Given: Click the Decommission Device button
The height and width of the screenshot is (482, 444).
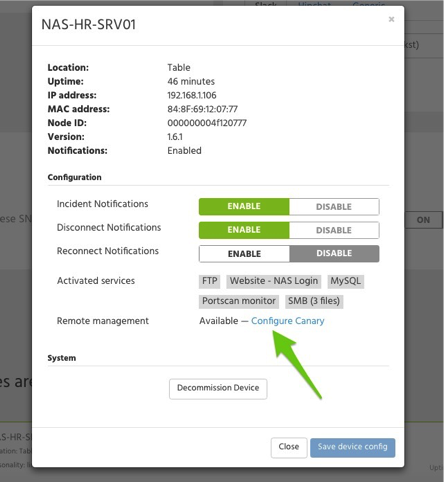Looking at the screenshot, I should pyautogui.click(x=218, y=388).
